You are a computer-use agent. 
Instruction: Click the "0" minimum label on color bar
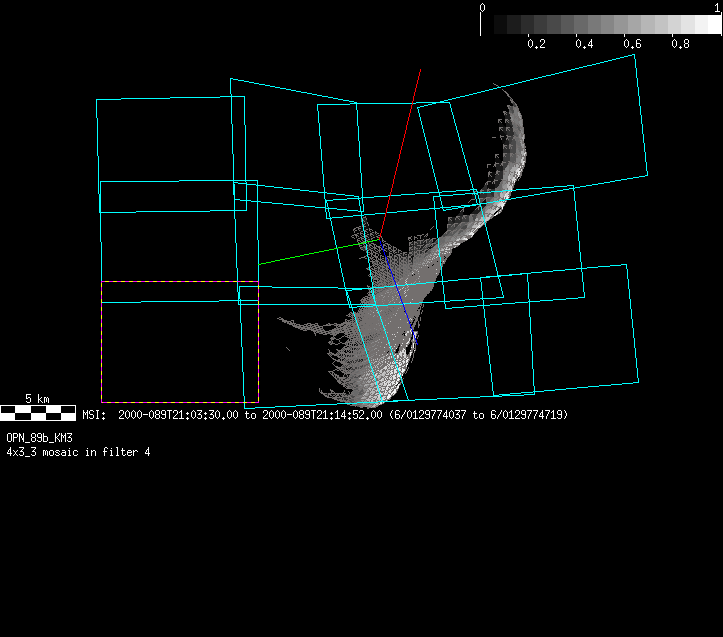(483, 7)
